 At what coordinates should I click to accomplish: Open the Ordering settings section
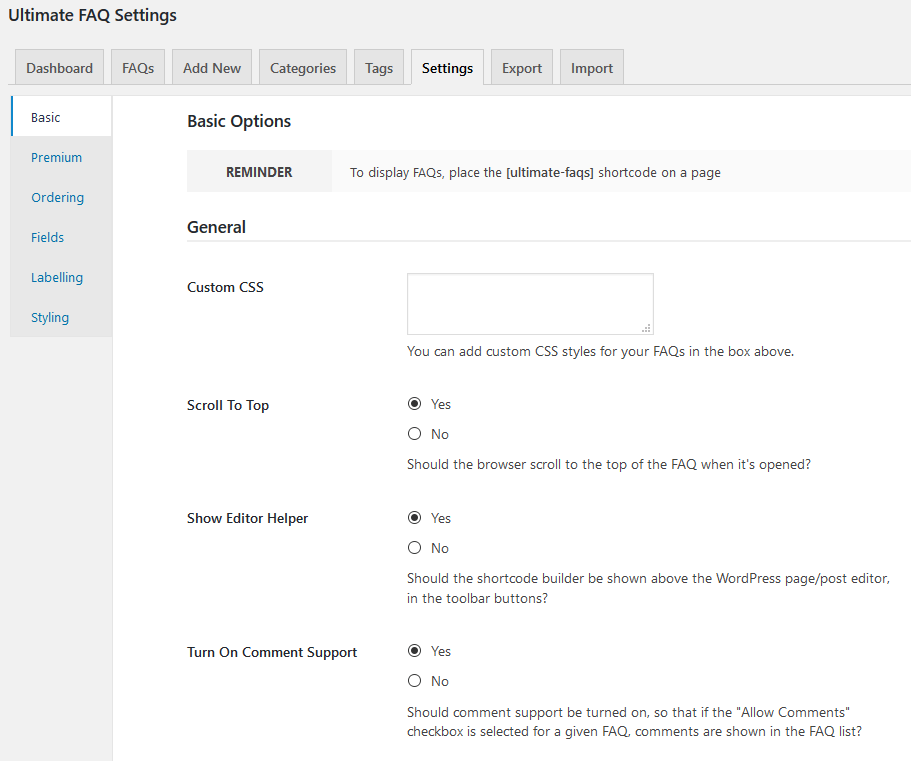click(58, 198)
